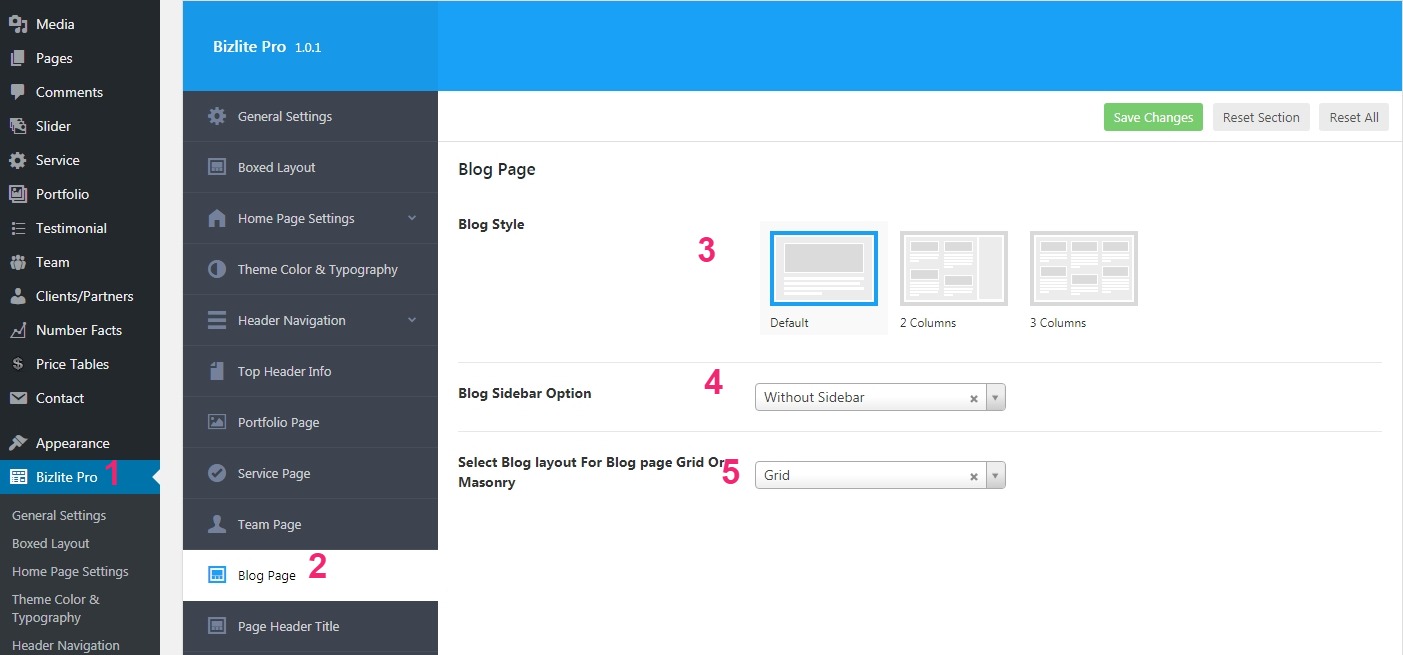Image resolution: width=1403 pixels, height=655 pixels.
Task: Clear the Grid layout selection
Action: pos(974,476)
